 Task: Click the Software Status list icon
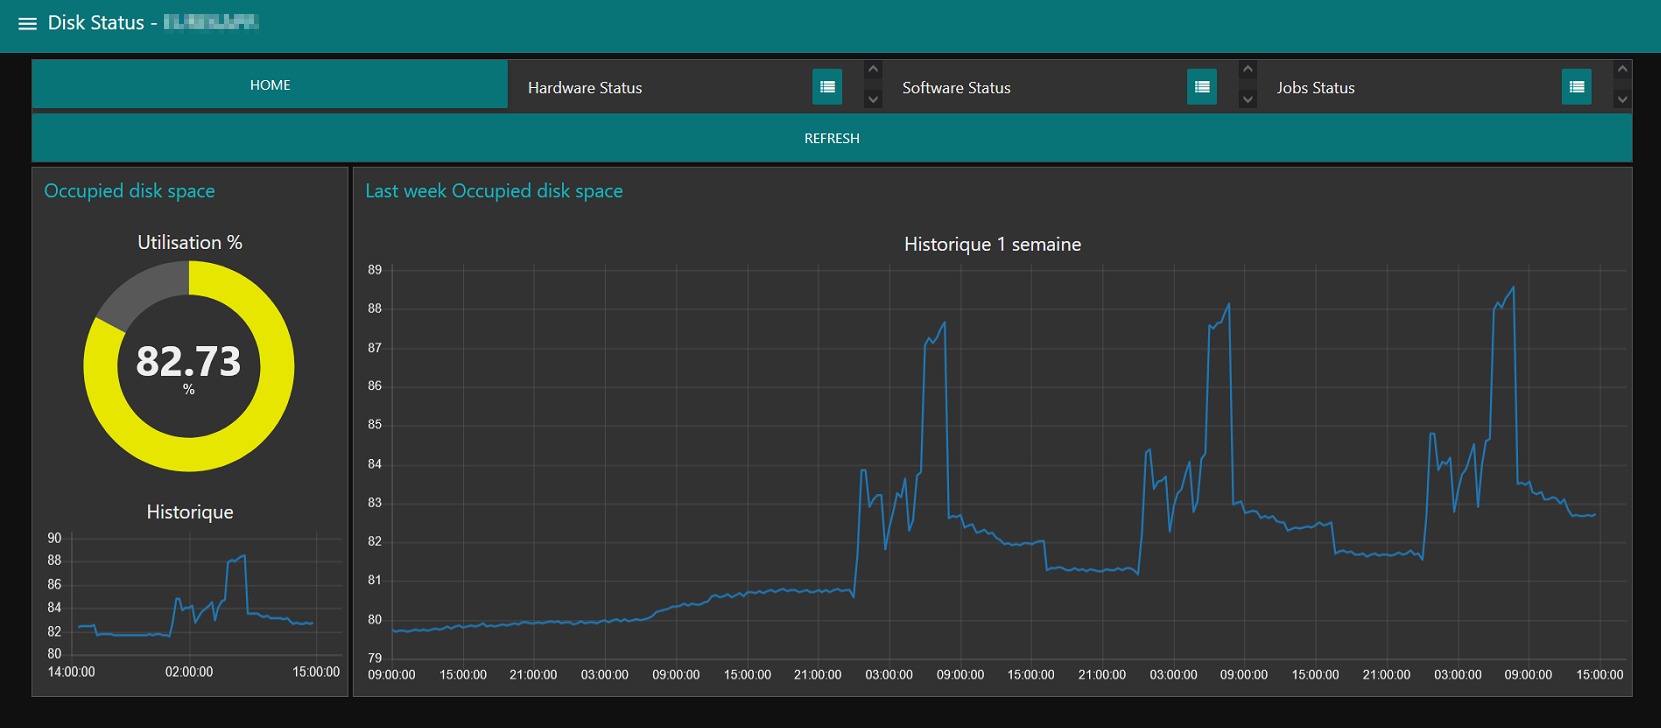pyautogui.click(x=1202, y=87)
